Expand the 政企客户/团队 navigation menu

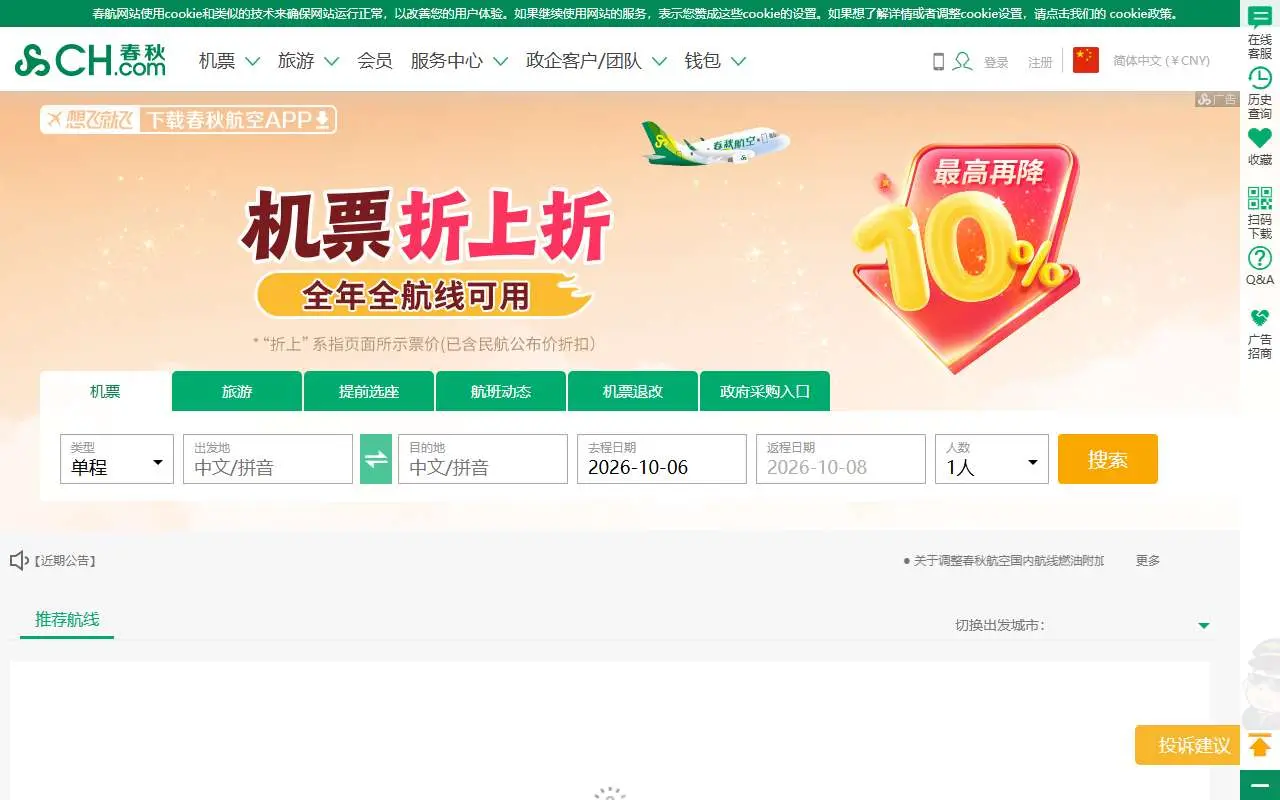click(x=596, y=61)
